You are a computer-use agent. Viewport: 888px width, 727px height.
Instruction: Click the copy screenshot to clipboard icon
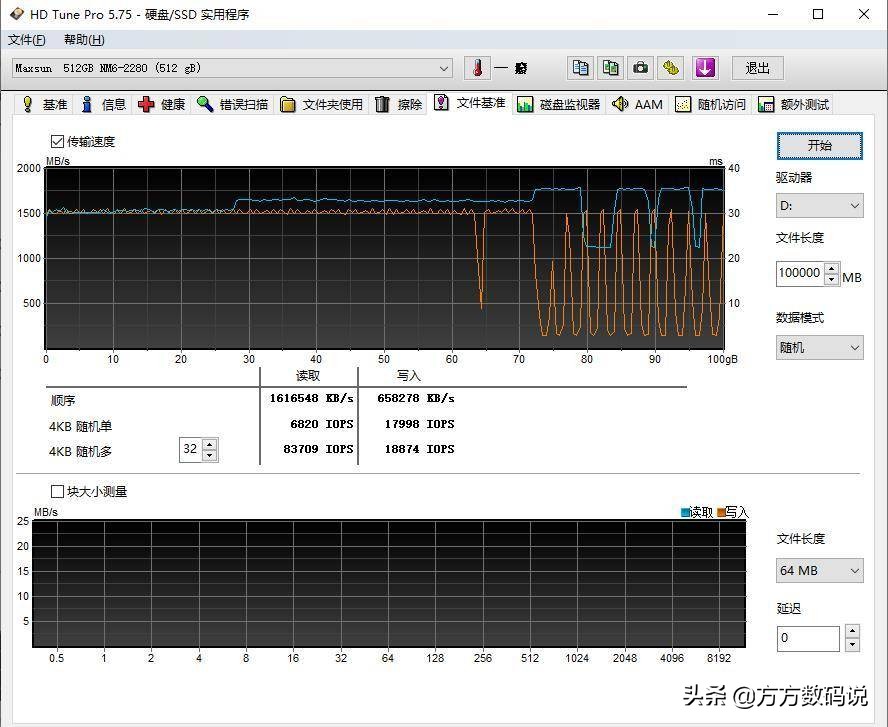point(610,68)
